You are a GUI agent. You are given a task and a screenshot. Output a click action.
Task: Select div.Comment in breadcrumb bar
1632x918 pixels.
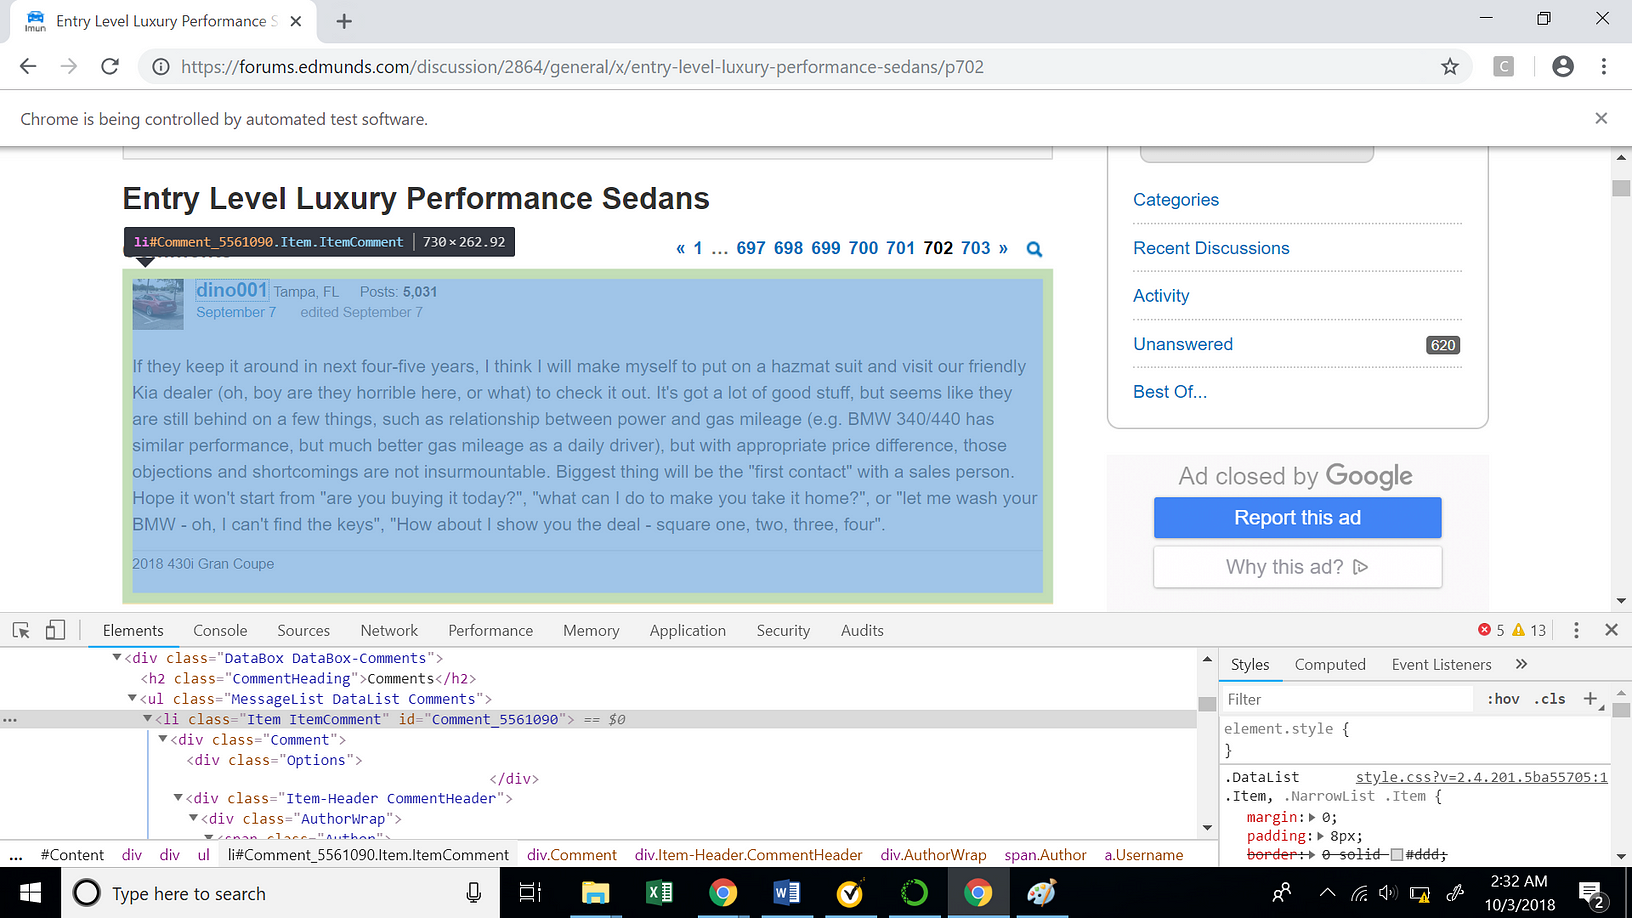point(572,855)
